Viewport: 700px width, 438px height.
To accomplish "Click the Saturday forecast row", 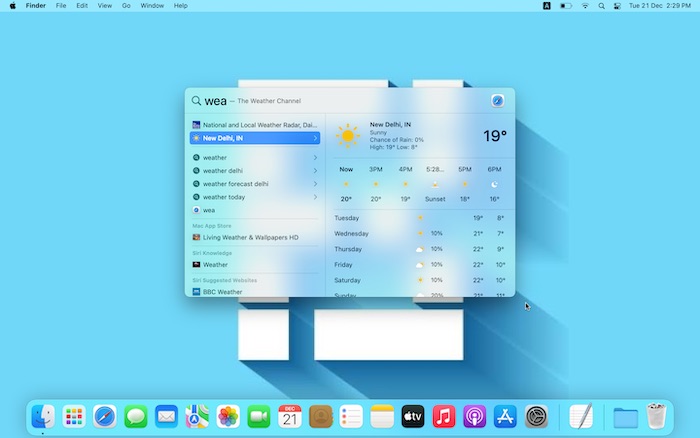I will tap(420, 280).
